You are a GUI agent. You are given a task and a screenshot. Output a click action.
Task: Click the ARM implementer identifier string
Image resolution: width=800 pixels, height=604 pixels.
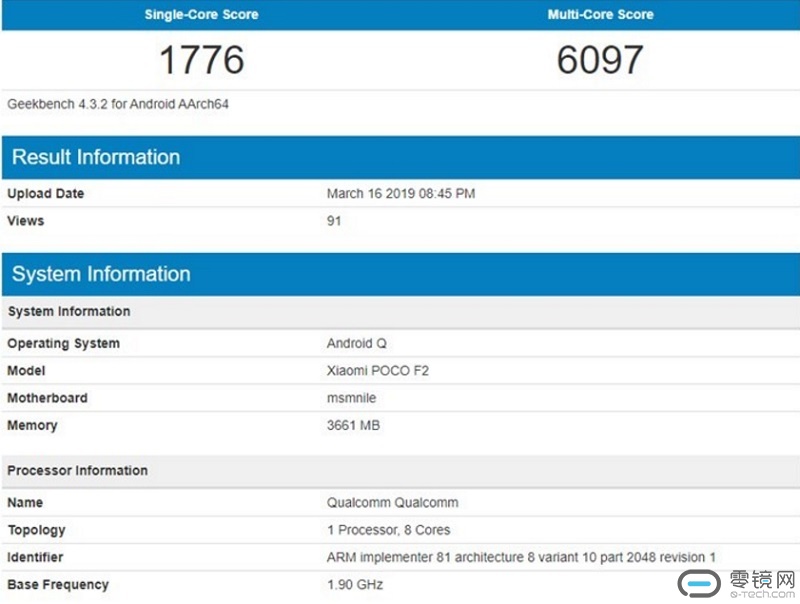tap(521, 557)
